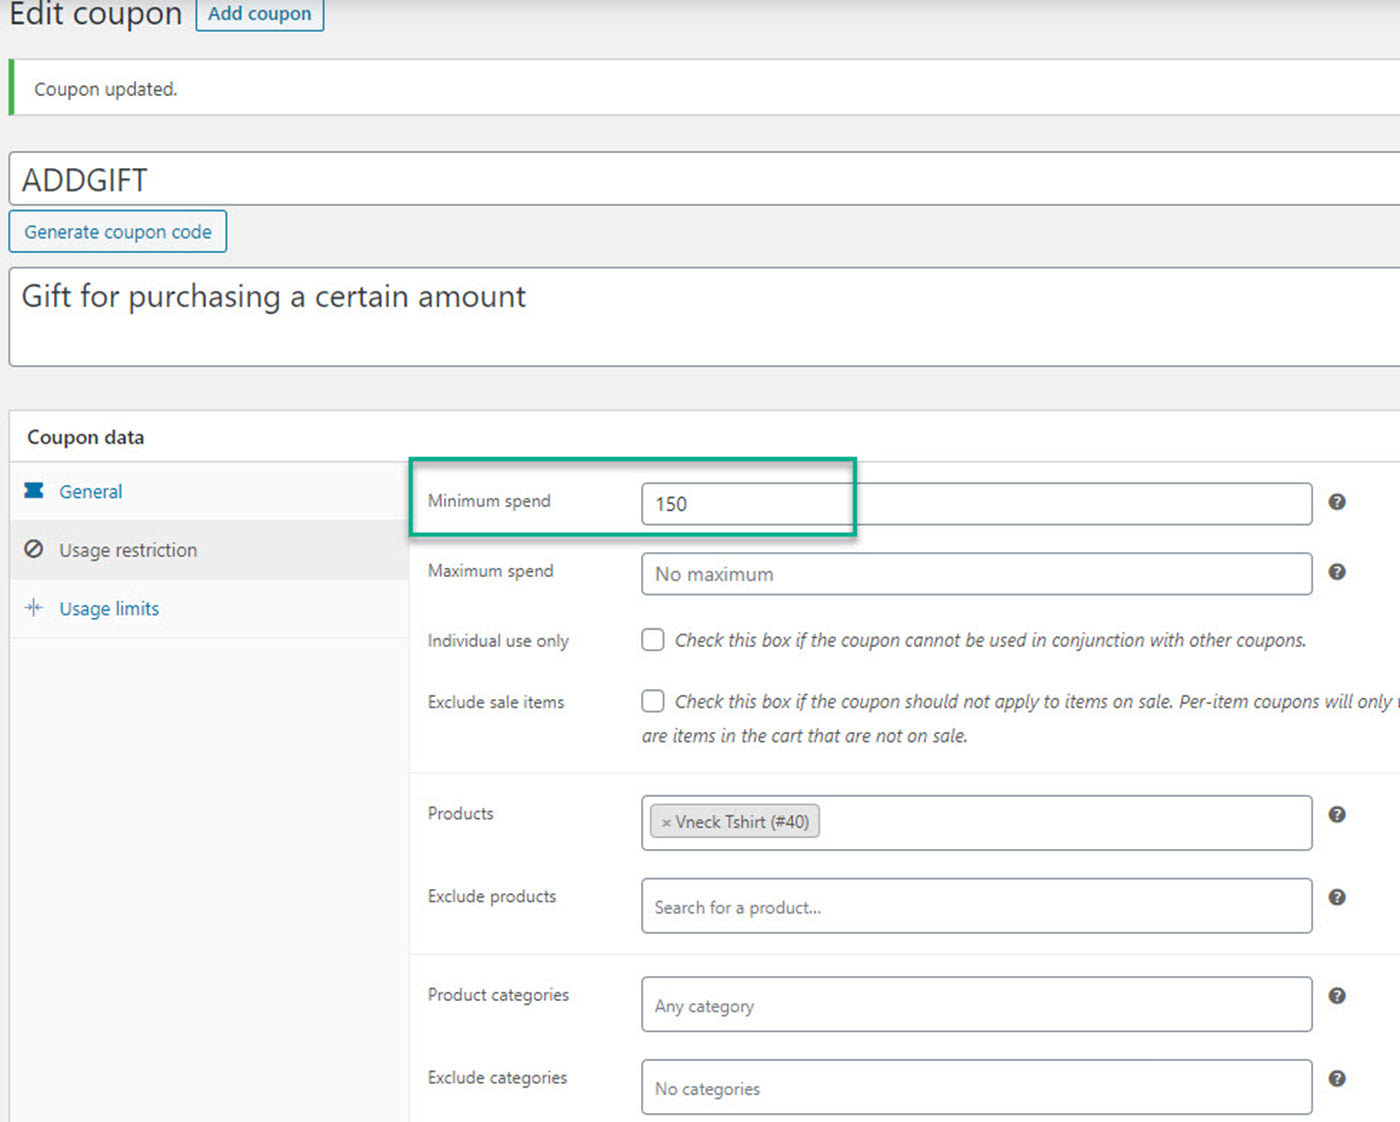The width and height of the screenshot is (1400, 1122).
Task: Click the help icon beside Minimum spend
Action: coord(1336,502)
